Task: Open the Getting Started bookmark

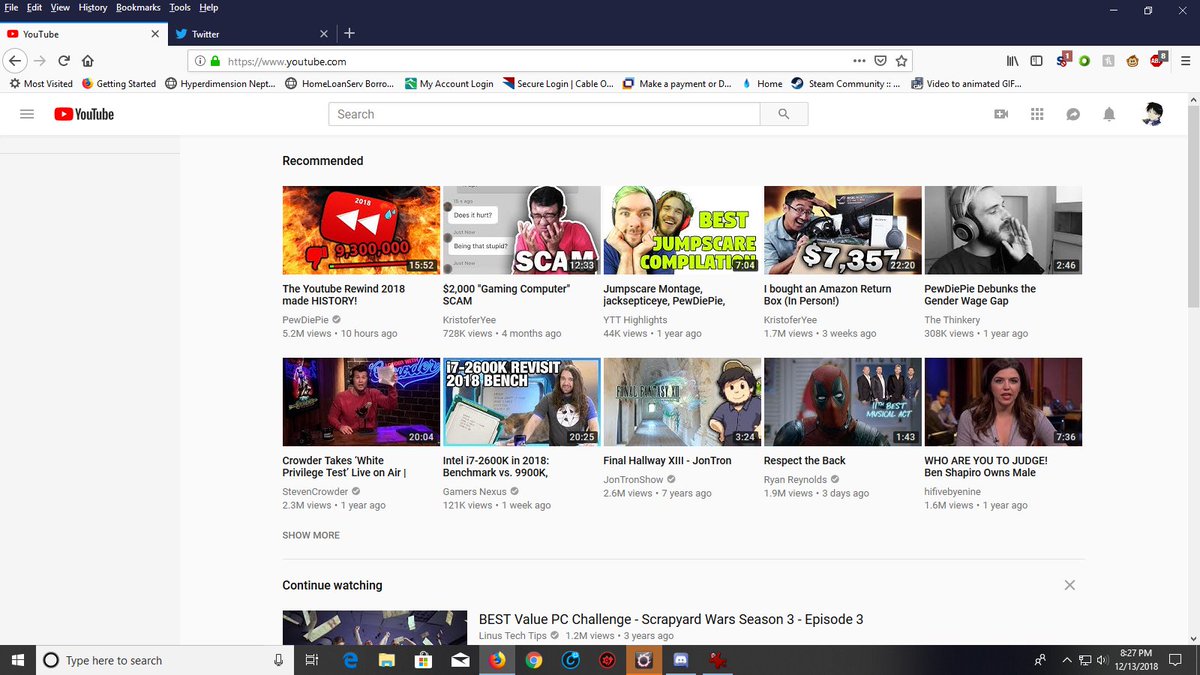Action: tap(119, 84)
